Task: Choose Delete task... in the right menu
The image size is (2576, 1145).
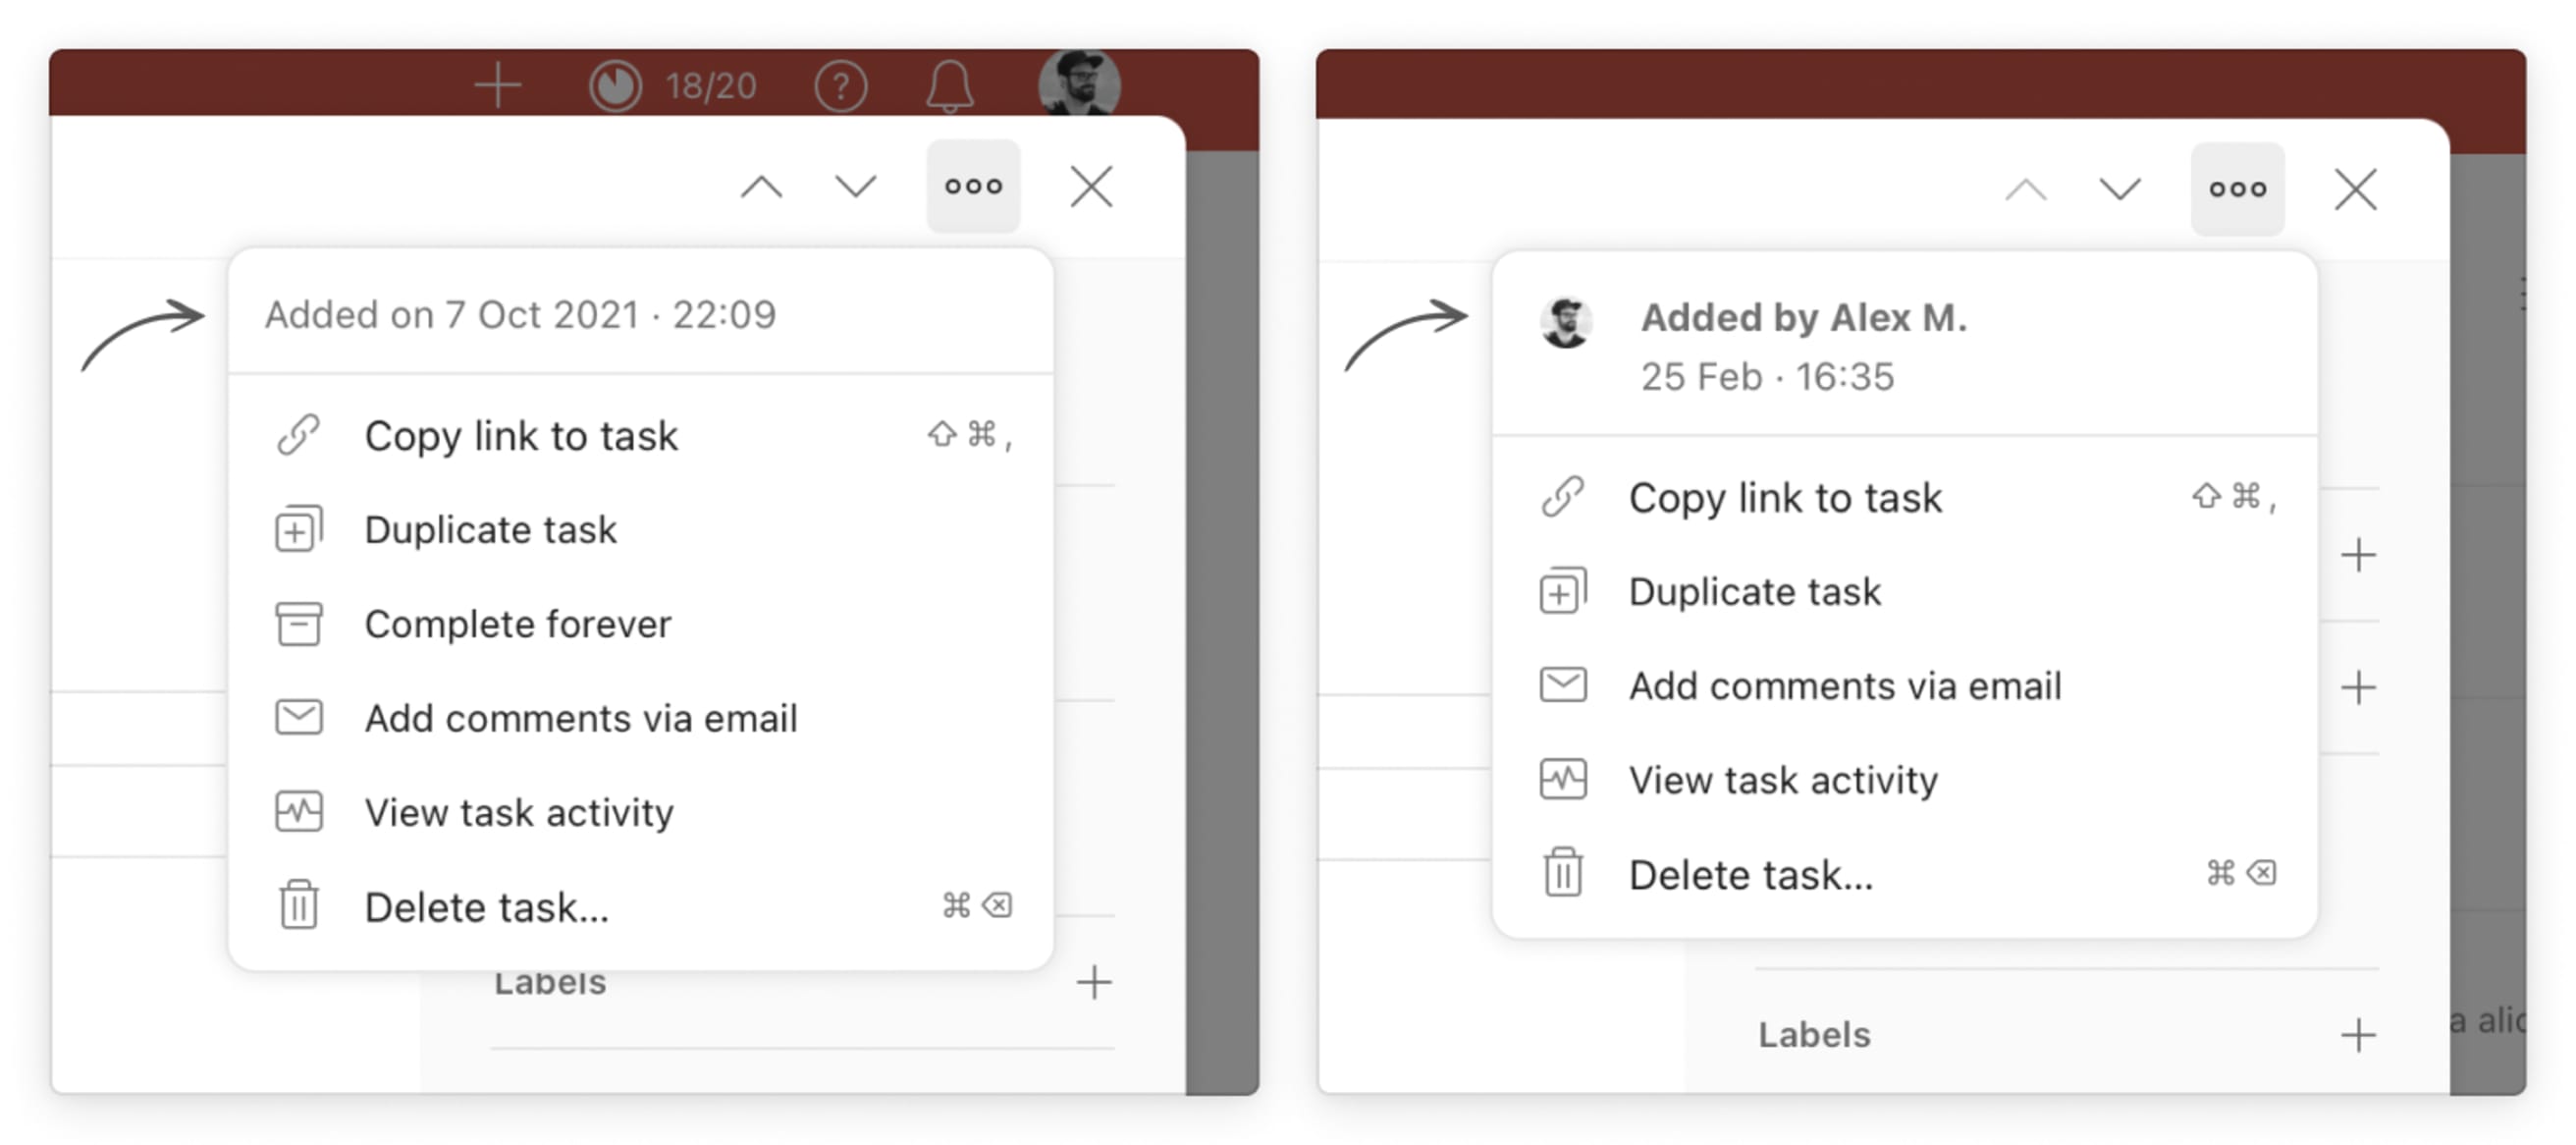Action: point(1751,873)
